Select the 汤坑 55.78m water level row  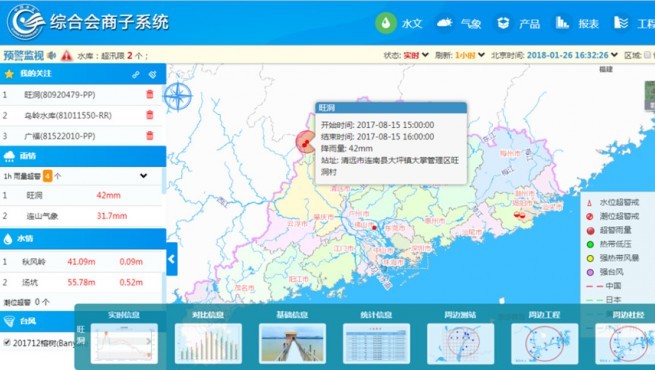[x=81, y=282]
